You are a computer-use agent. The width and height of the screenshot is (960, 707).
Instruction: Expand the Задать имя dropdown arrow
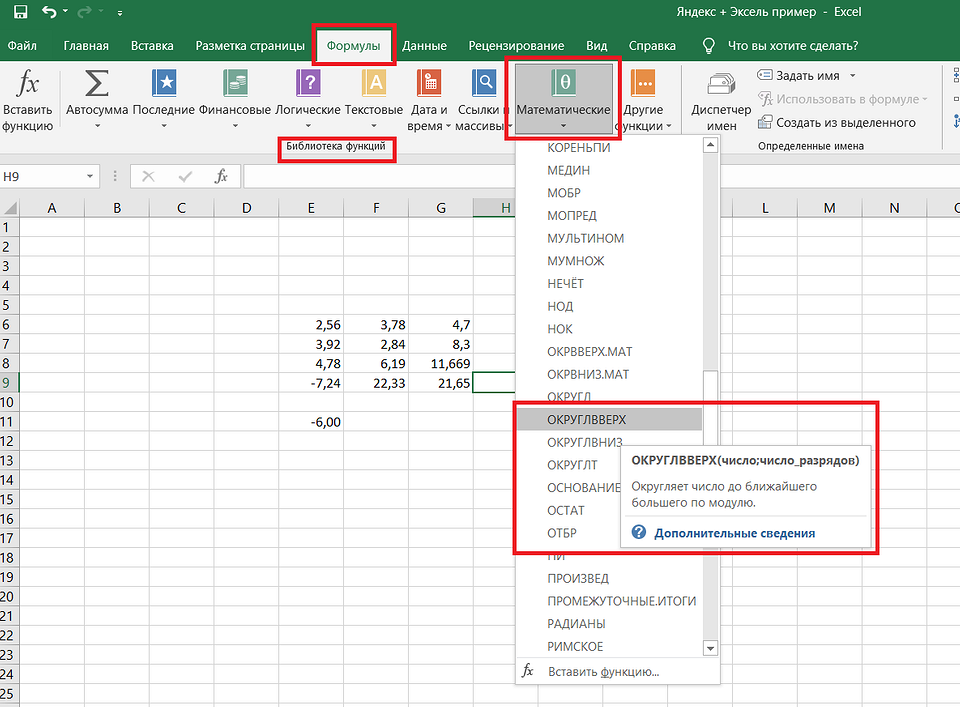coord(852,75)
